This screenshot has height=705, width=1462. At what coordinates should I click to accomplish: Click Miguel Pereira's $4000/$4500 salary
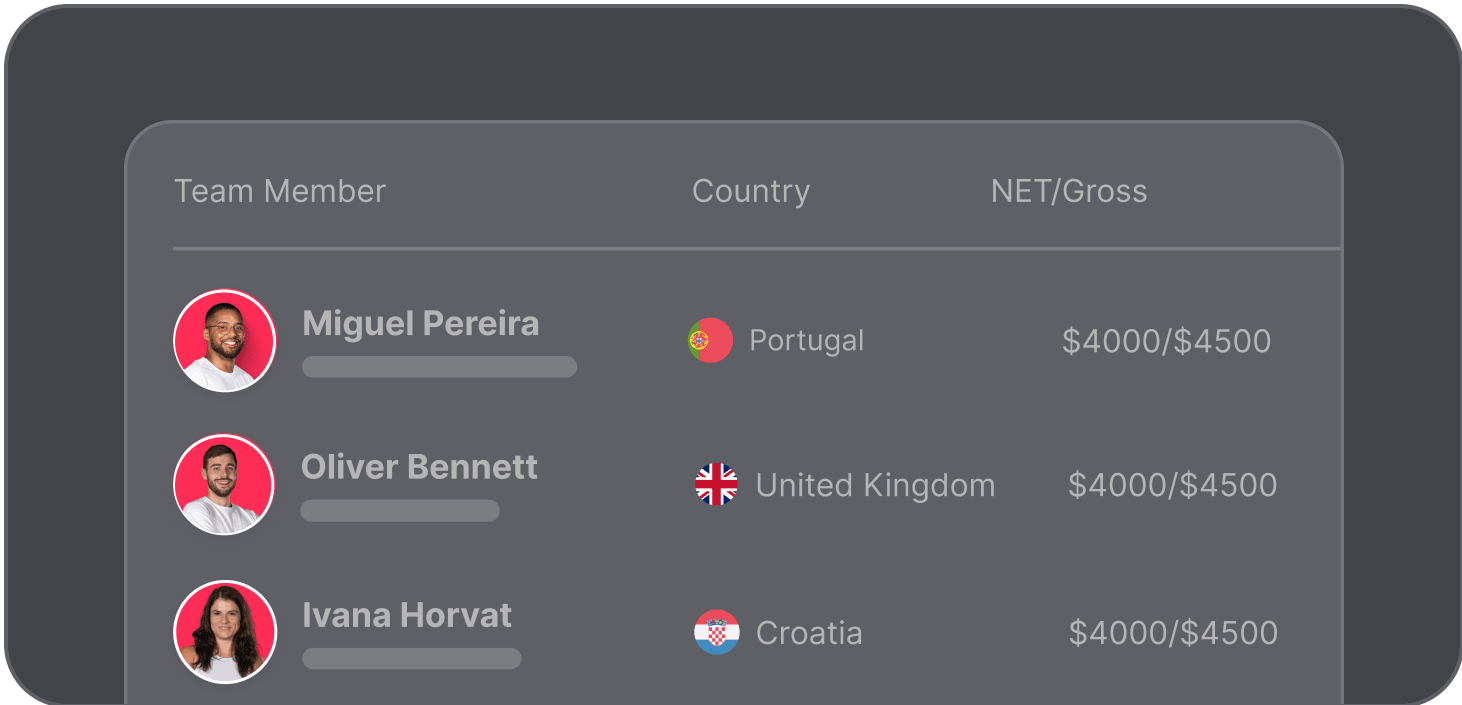click(x=1166, y=341)
